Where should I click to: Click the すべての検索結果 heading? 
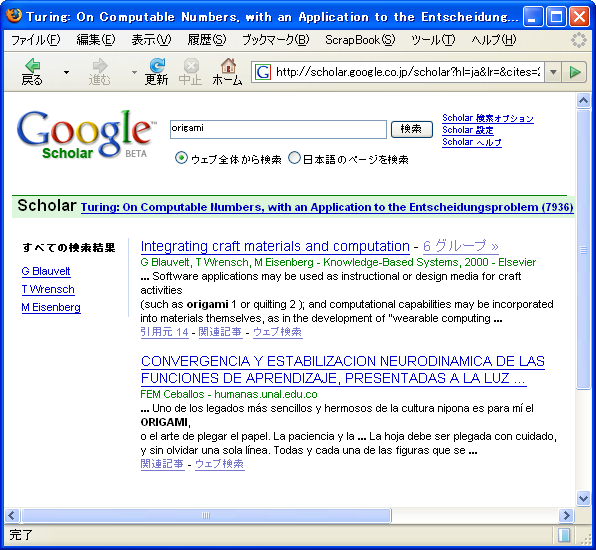(x=69, y=248)
